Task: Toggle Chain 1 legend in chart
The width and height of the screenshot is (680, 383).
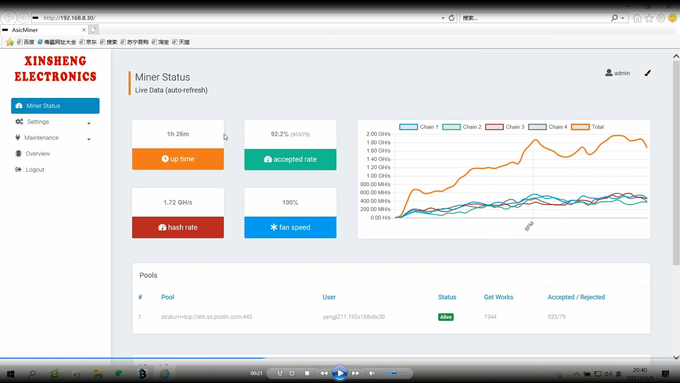Action: click(x=419, y=127)
